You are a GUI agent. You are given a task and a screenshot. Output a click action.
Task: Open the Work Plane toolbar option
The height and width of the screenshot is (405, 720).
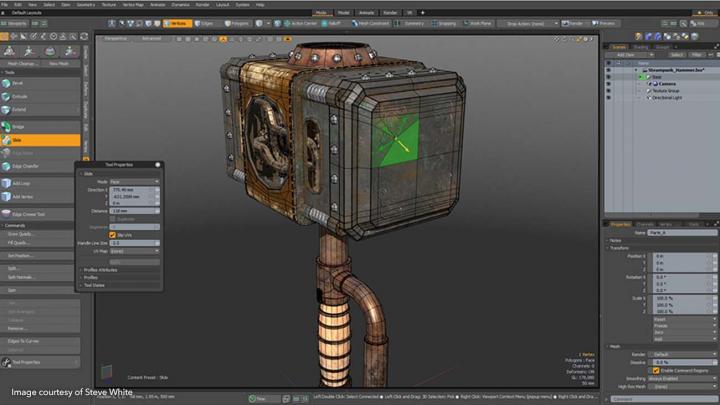(478, 23)
